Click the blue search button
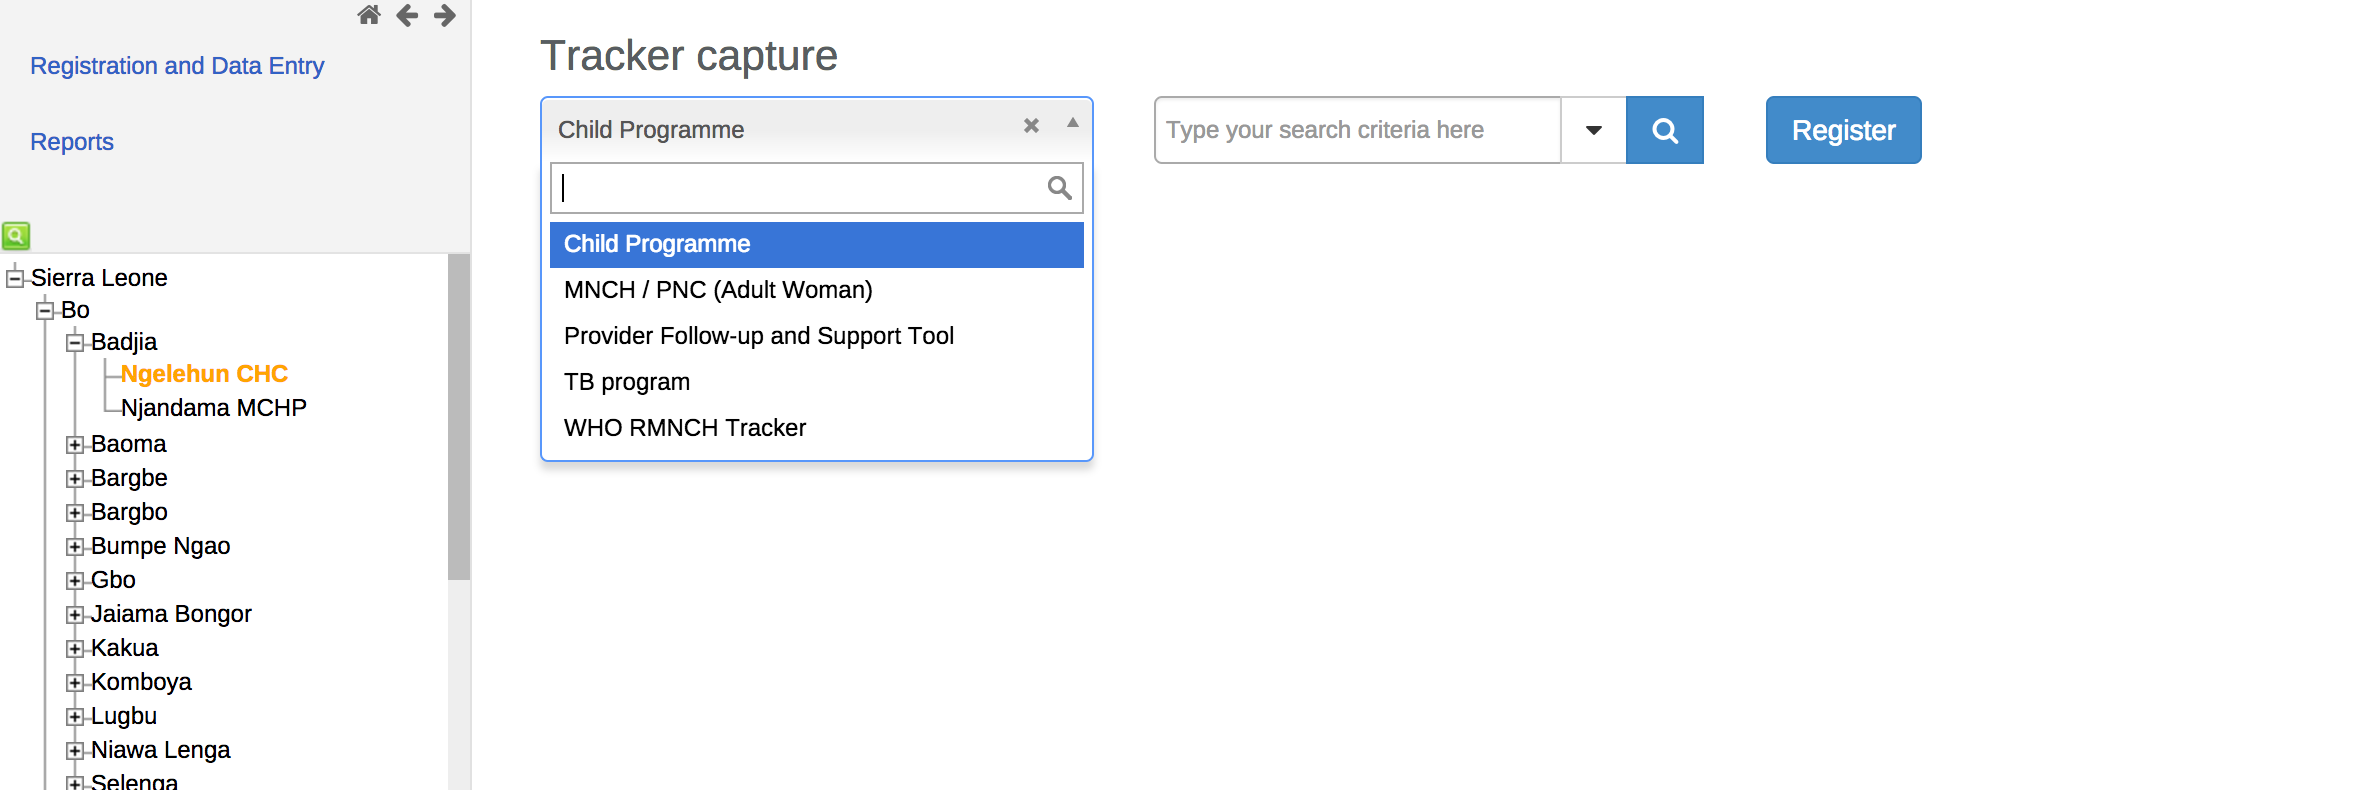The height and width of the screenshot is (790, 2368). click(1664, 130)
